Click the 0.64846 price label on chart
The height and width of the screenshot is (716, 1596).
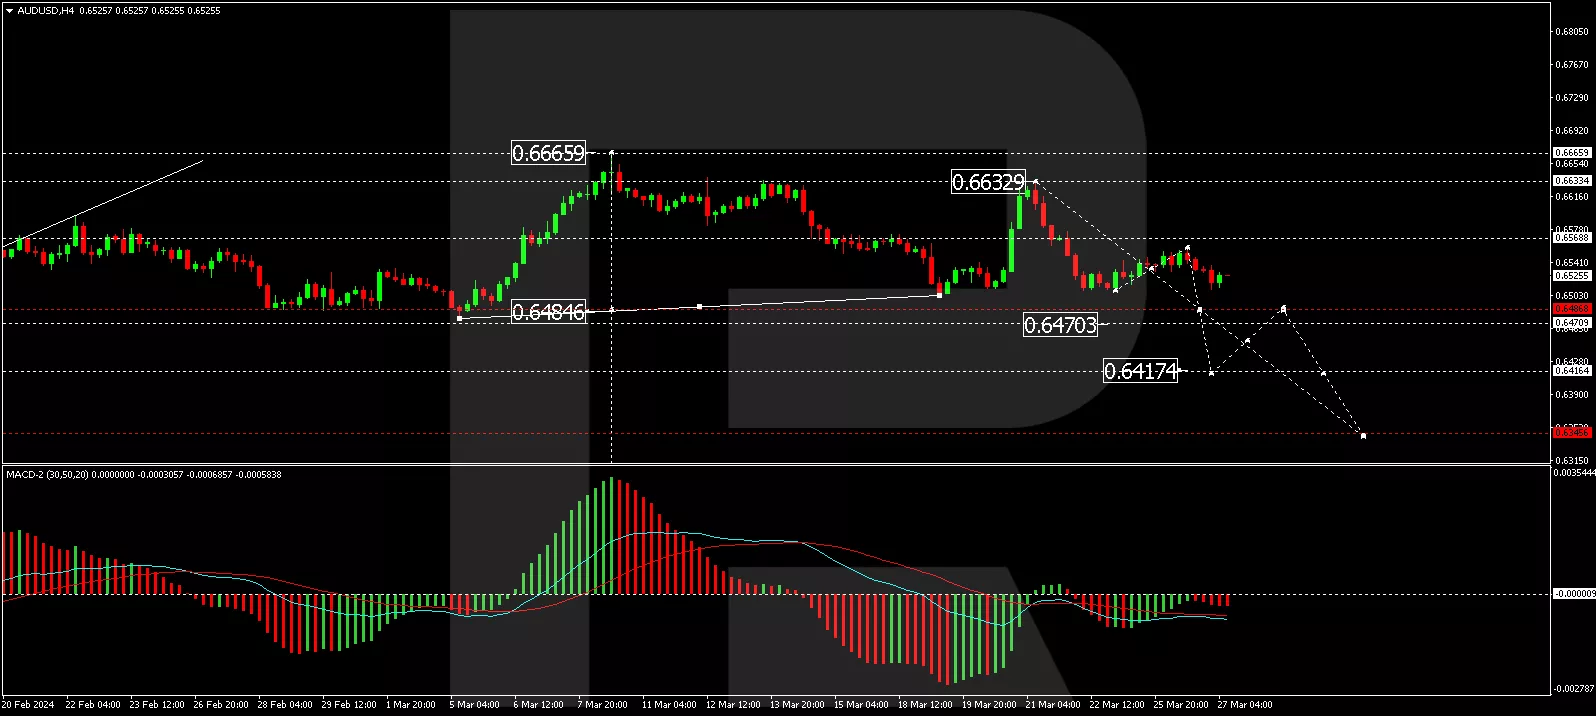click(x=548, y=312)
